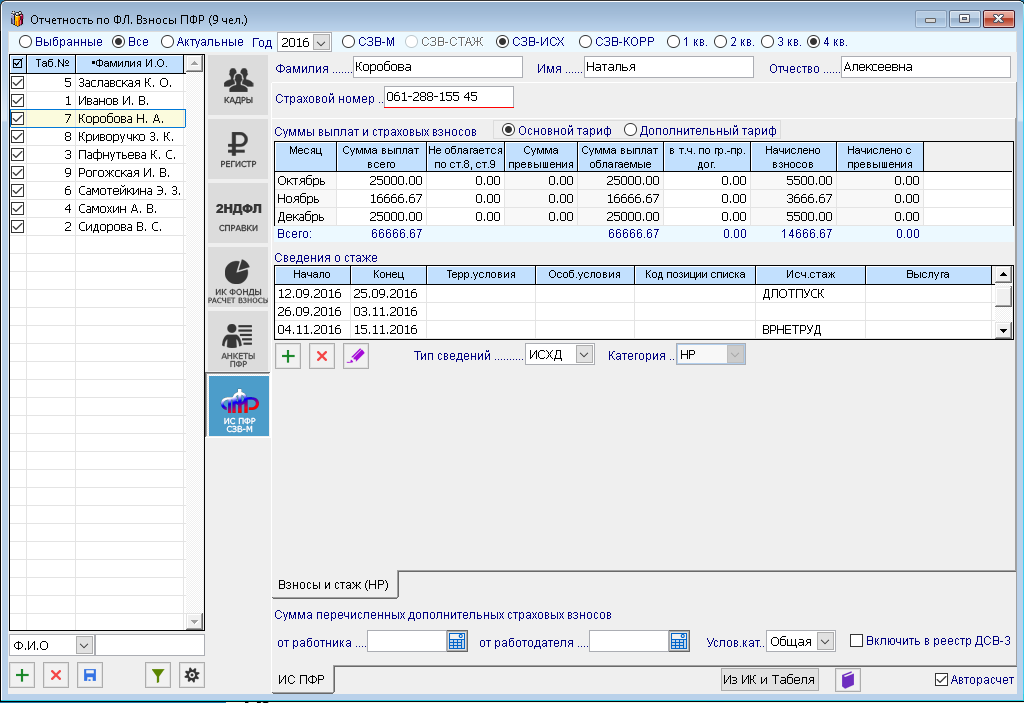Open 2НДФЛ Справки section

coord(238,214)
